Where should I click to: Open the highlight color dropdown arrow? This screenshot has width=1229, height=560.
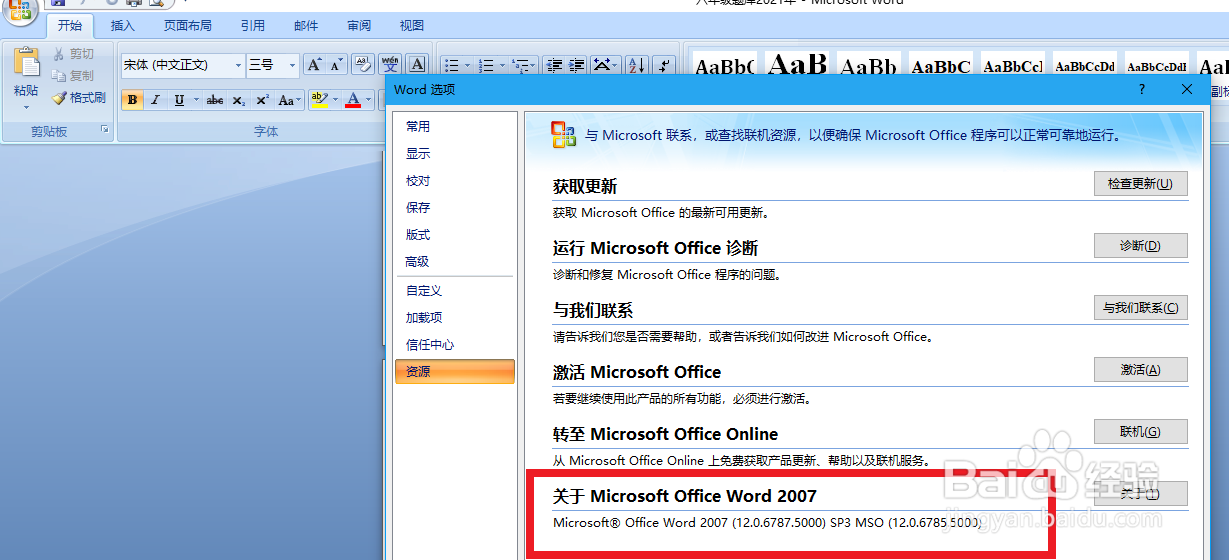334,100
